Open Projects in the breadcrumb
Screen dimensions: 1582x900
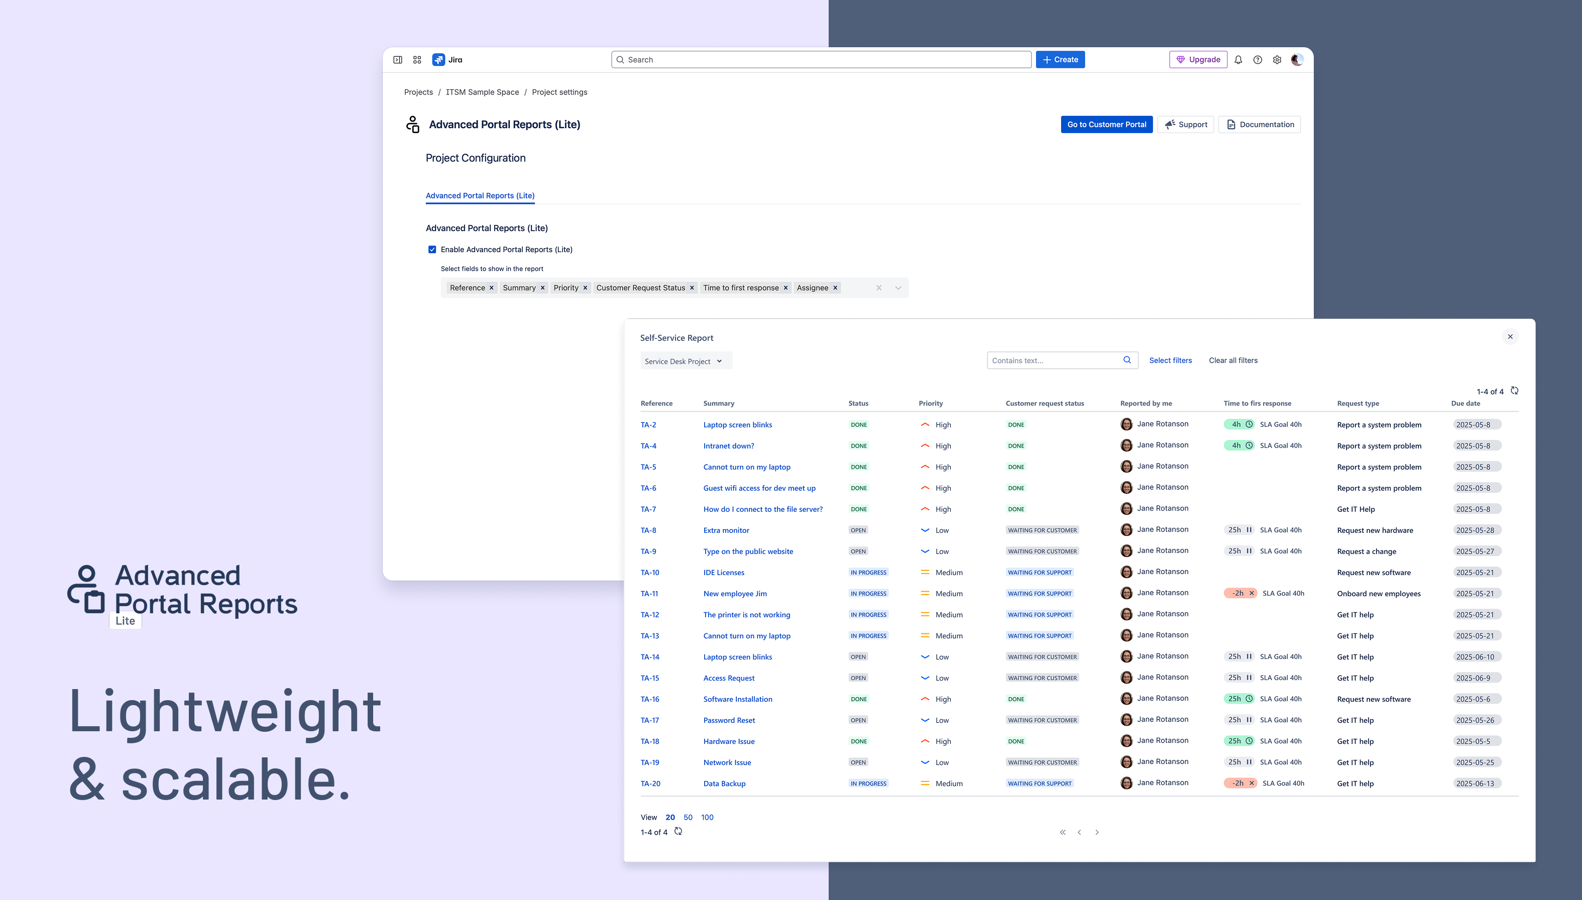point(418,92)
